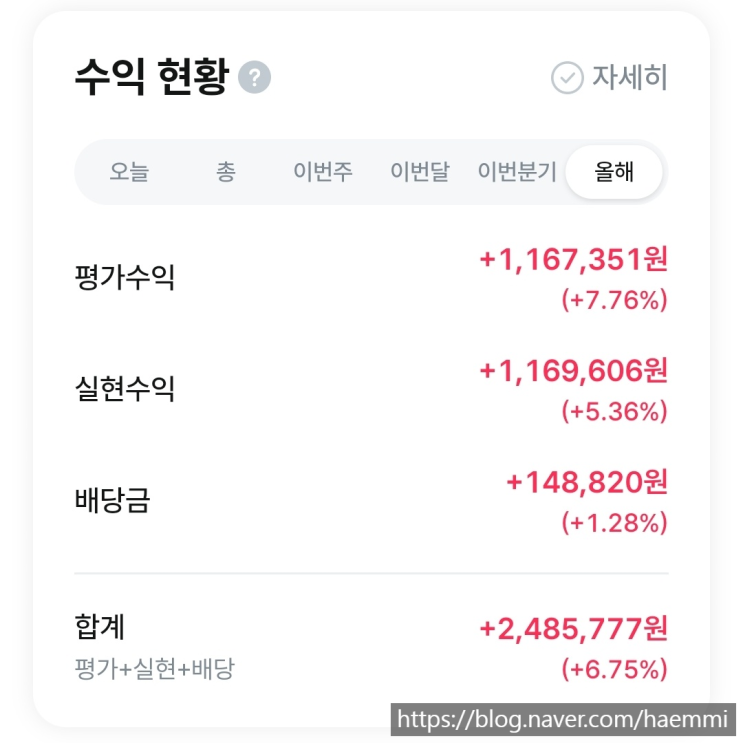Select the 올해 tab
Viewport: 743px width, 743px height.
(614, 172)
